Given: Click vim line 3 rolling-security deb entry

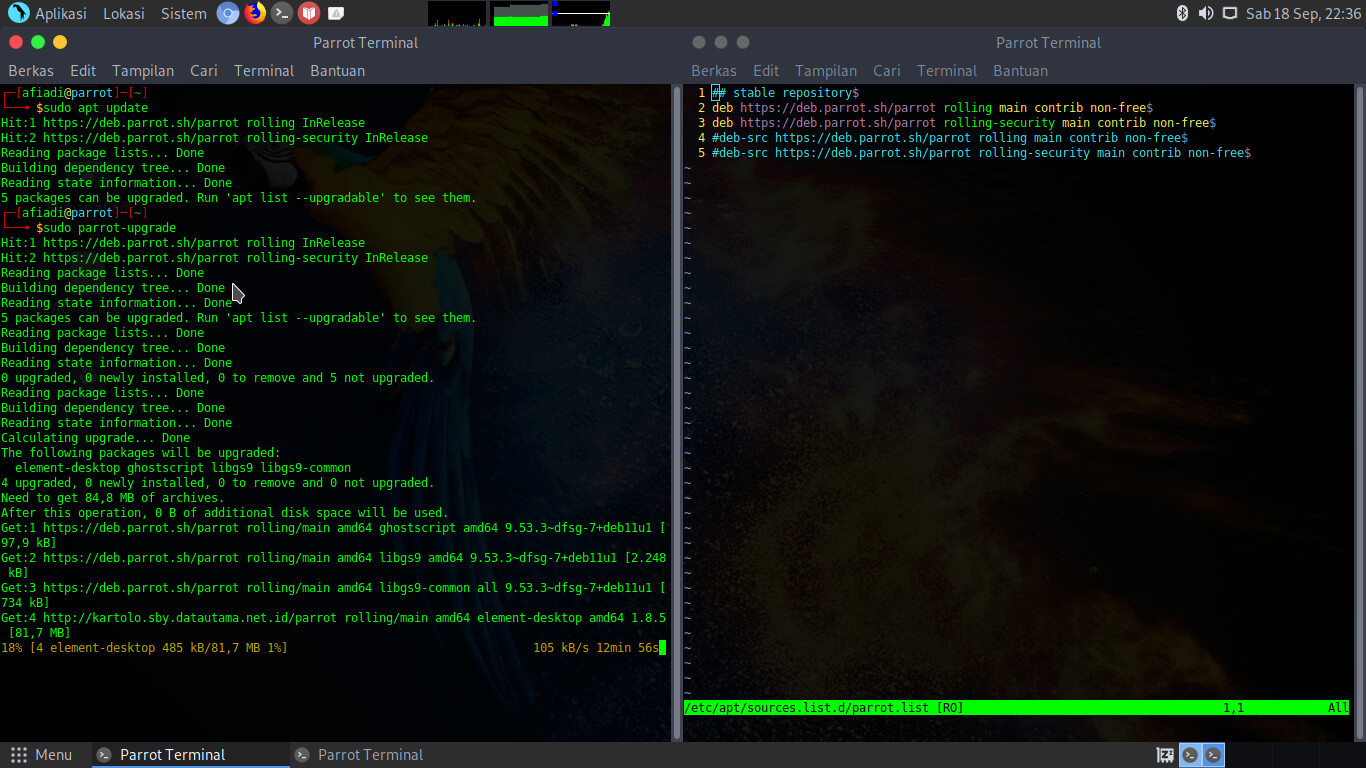Looking at the screenshot, I should (964, 123).
